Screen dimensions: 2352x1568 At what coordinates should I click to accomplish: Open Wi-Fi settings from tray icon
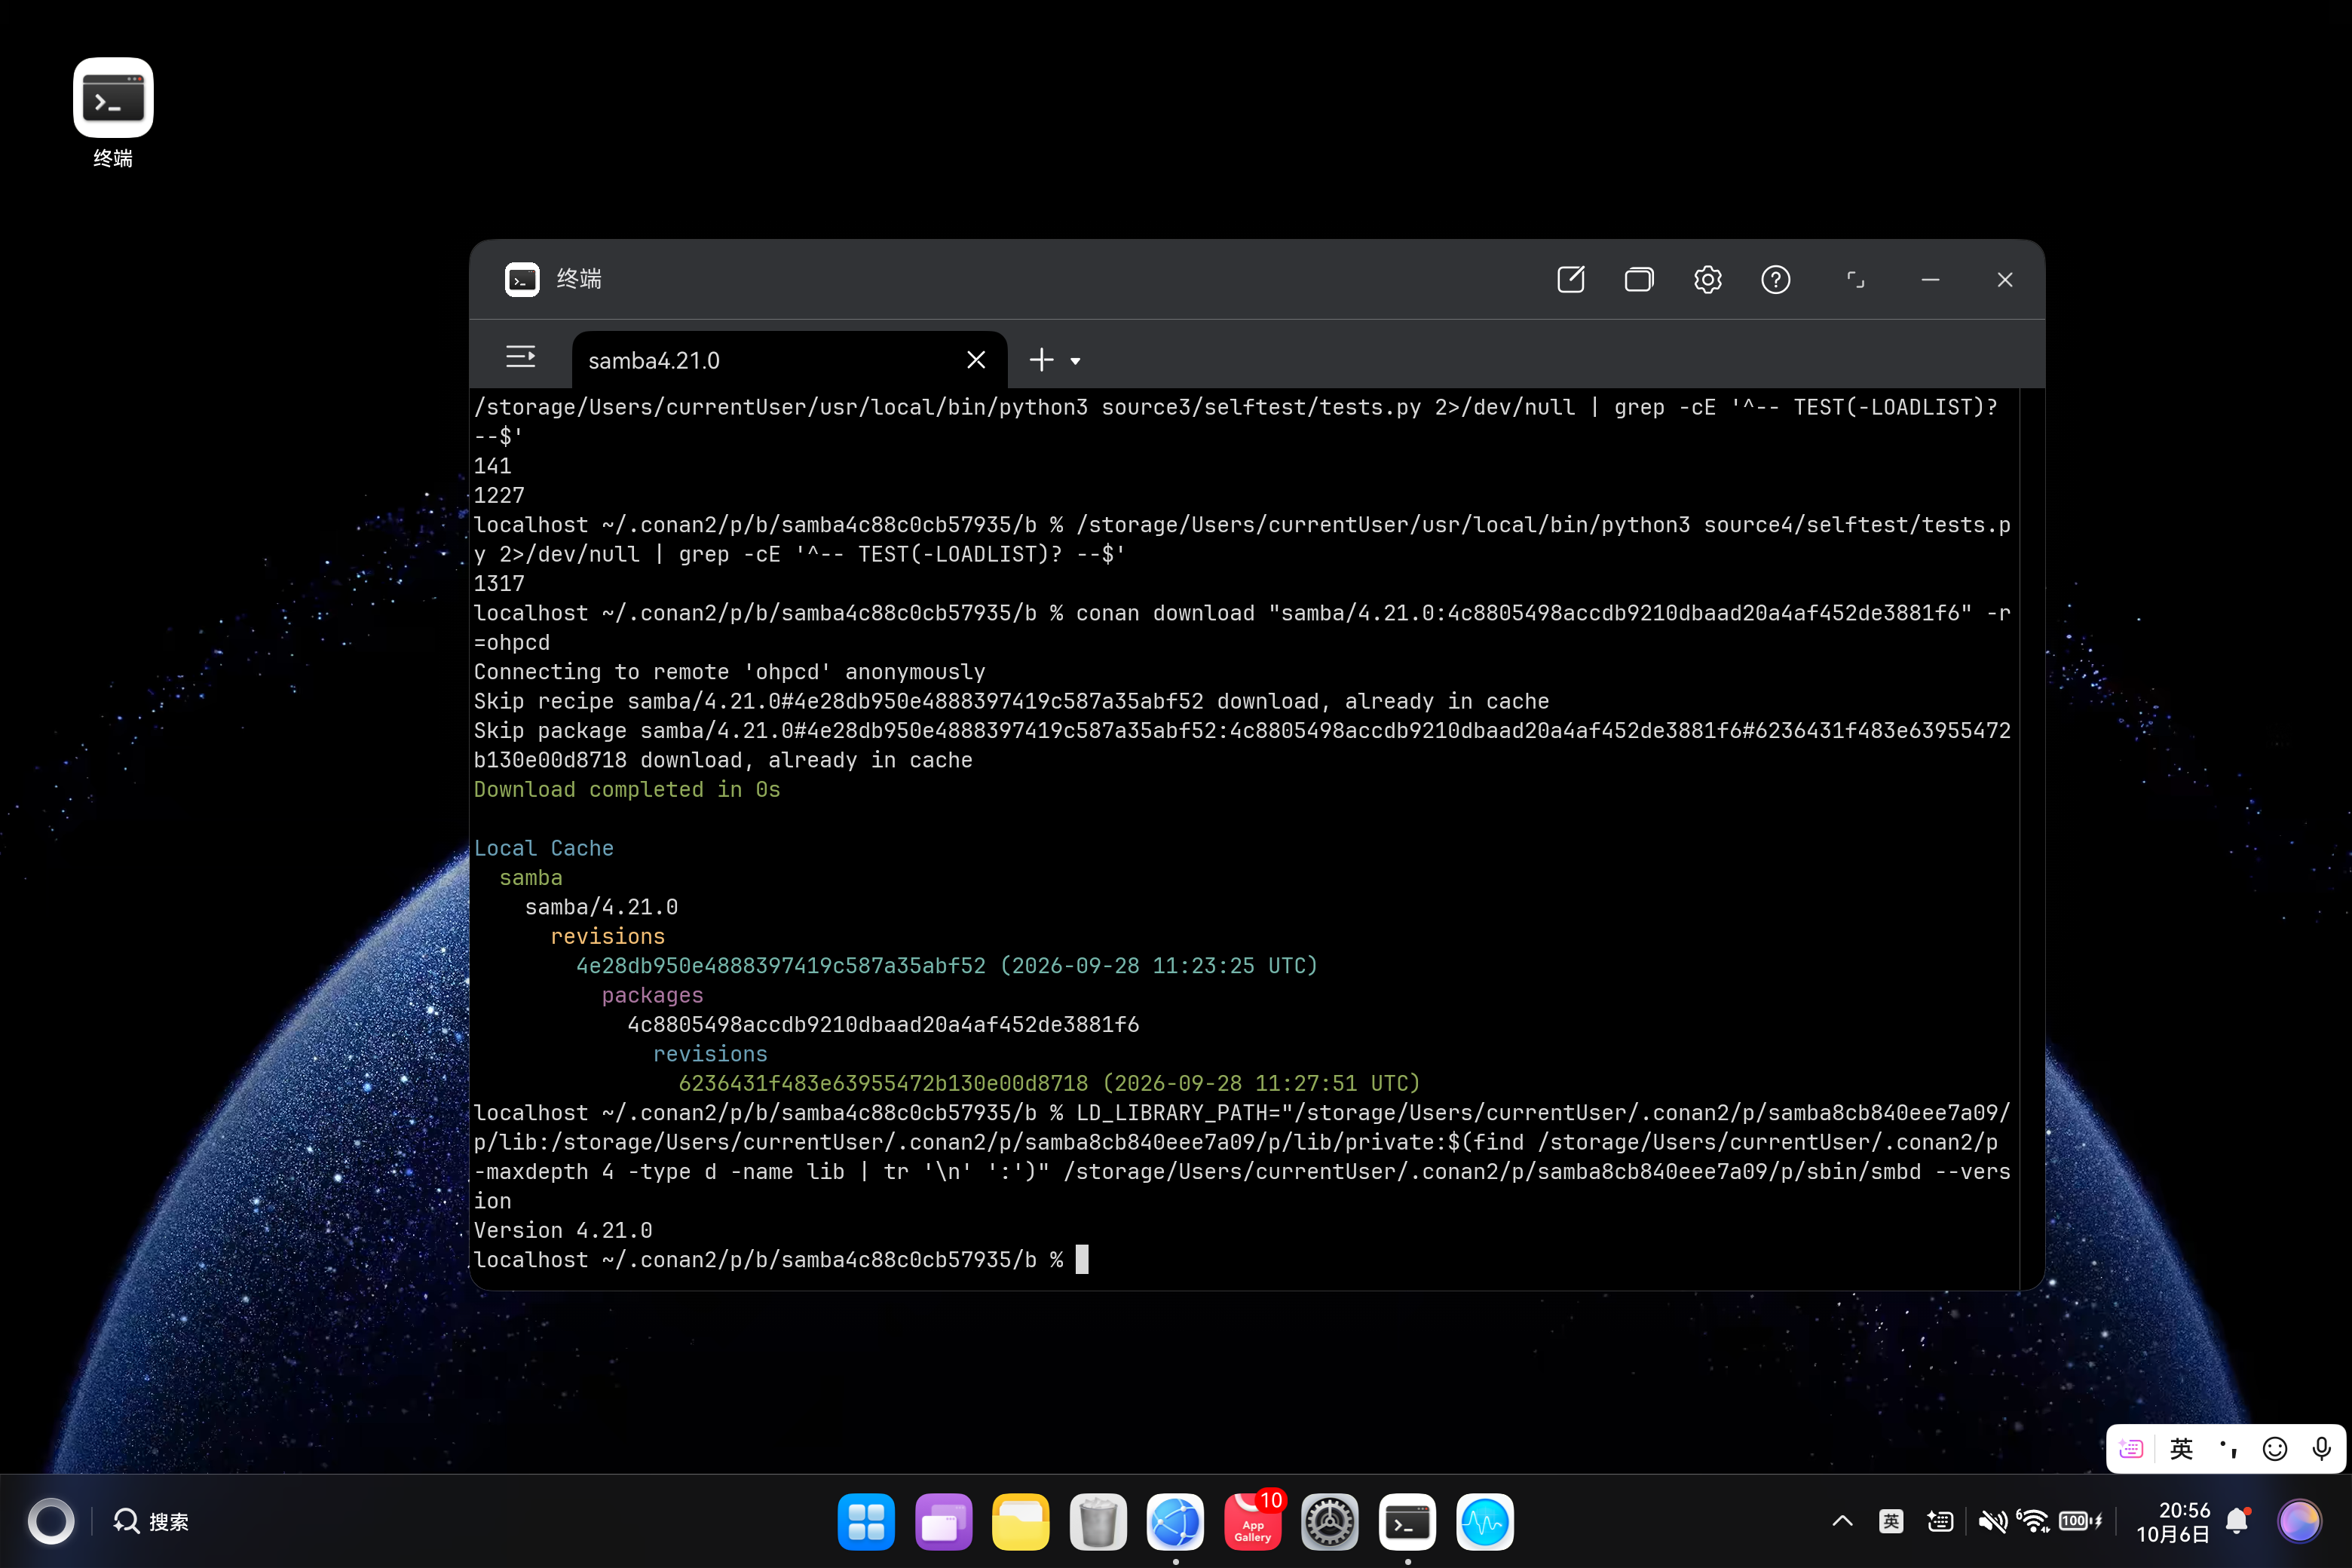[x=2033, y=1522]
